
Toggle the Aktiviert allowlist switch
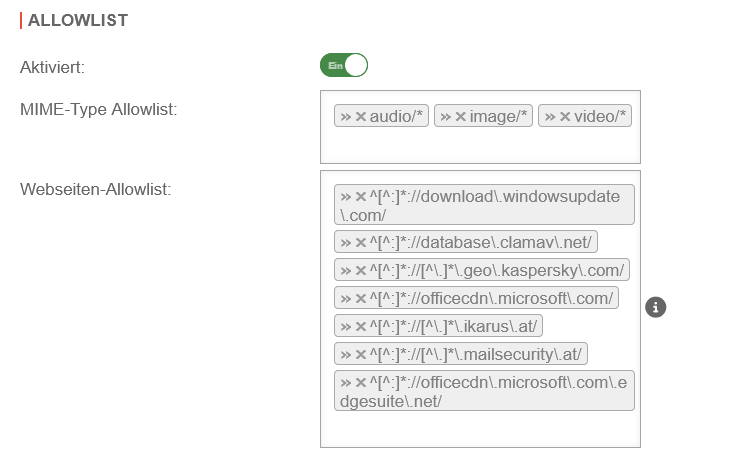(x=344, y=66)
